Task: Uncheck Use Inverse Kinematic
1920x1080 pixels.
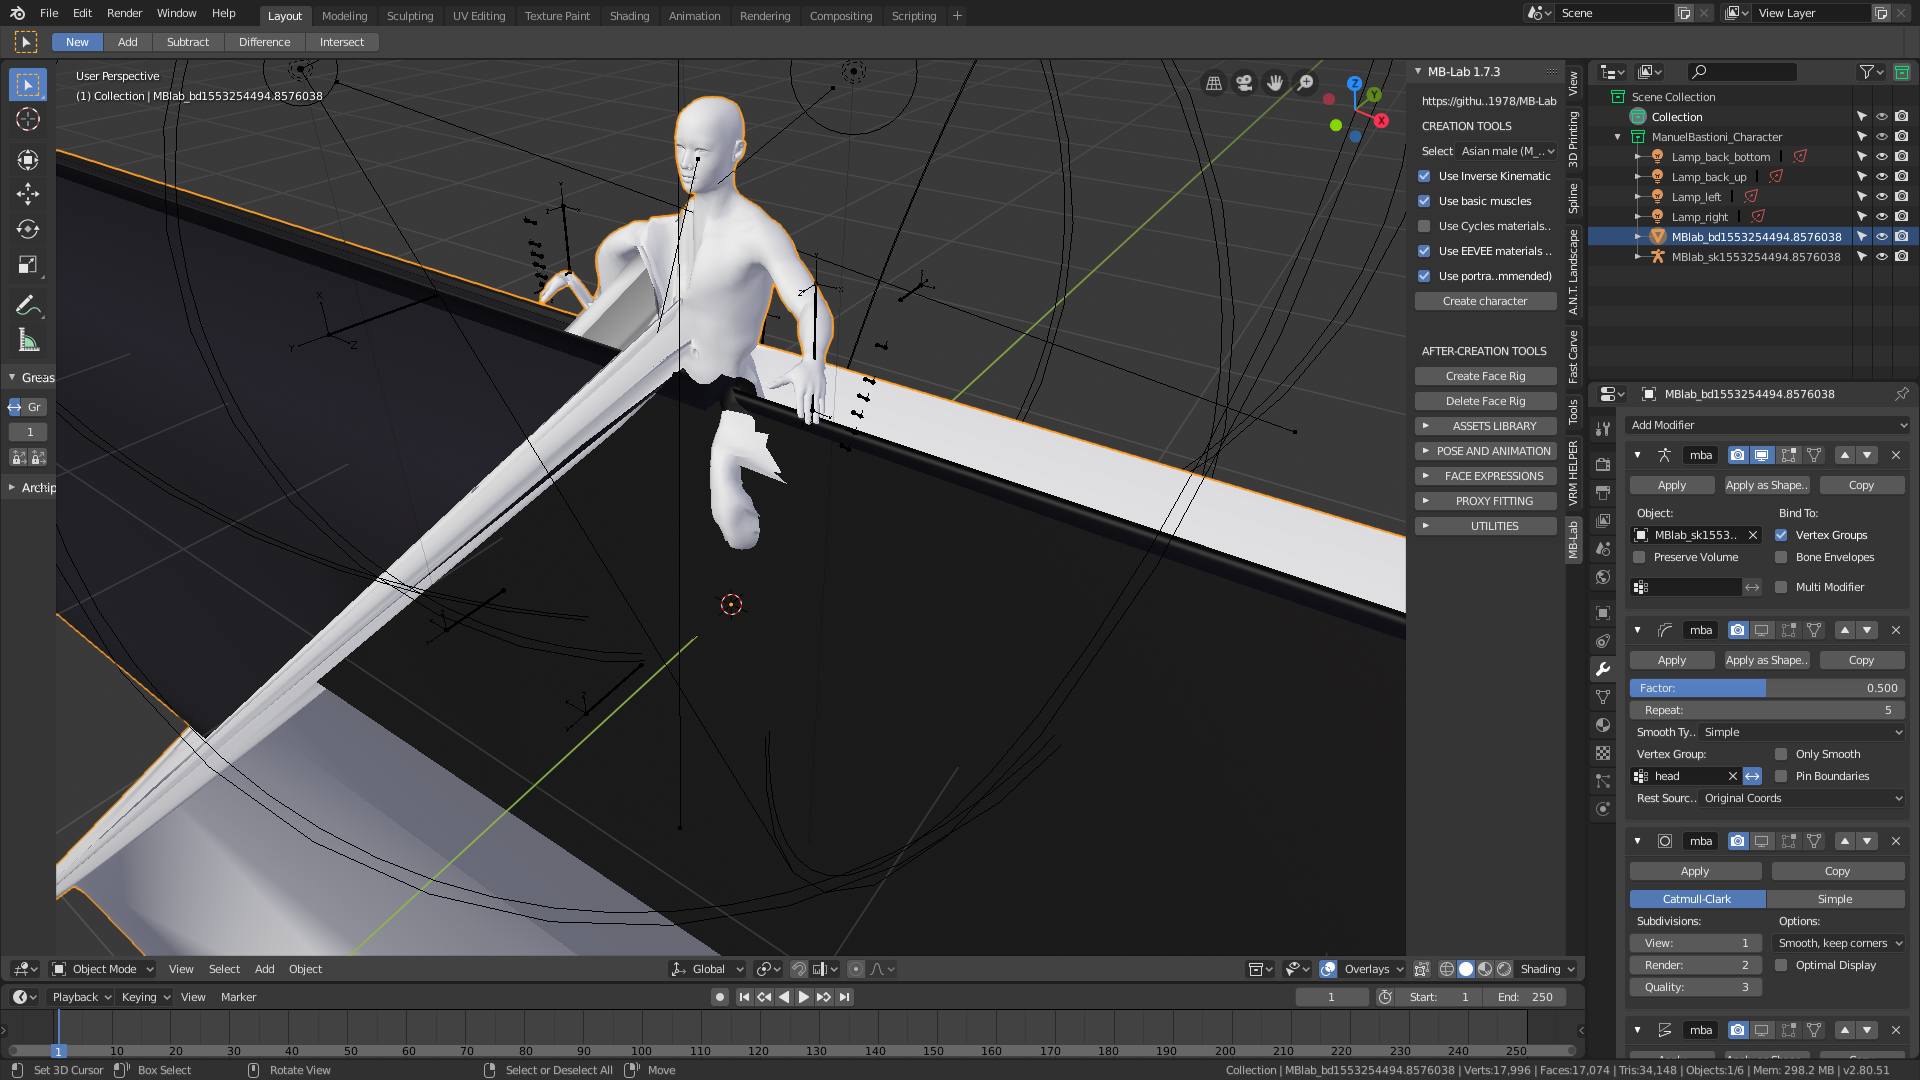Action: click(x=1424, y=176)
